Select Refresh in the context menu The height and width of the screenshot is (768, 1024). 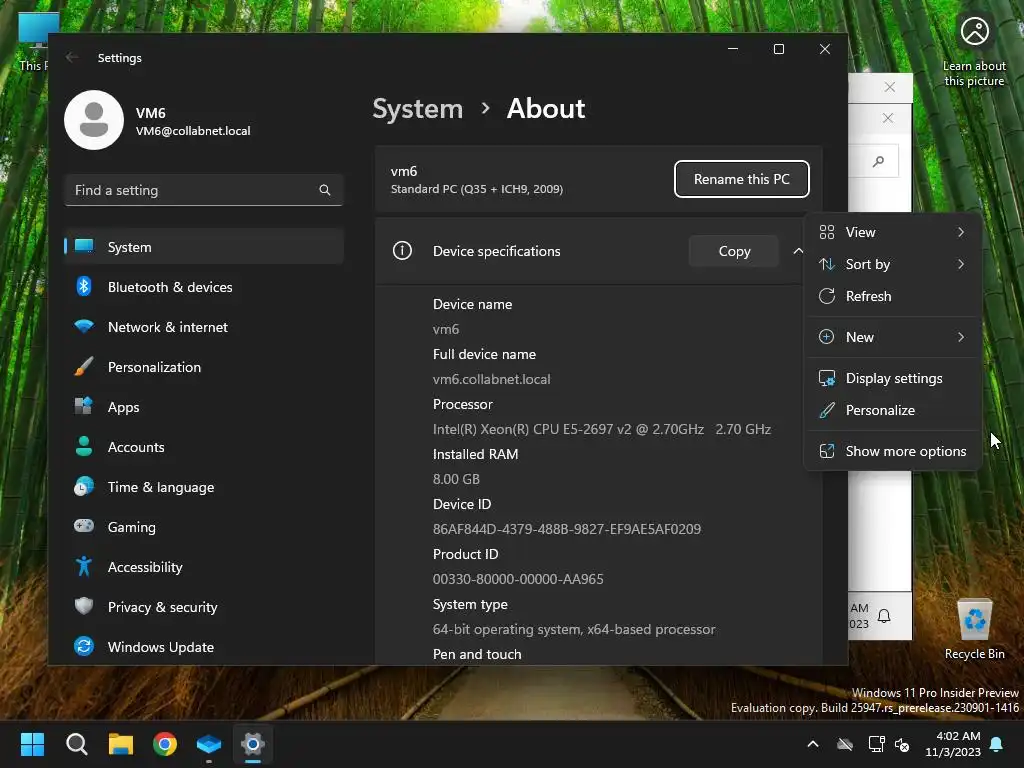tap(893, 296)
